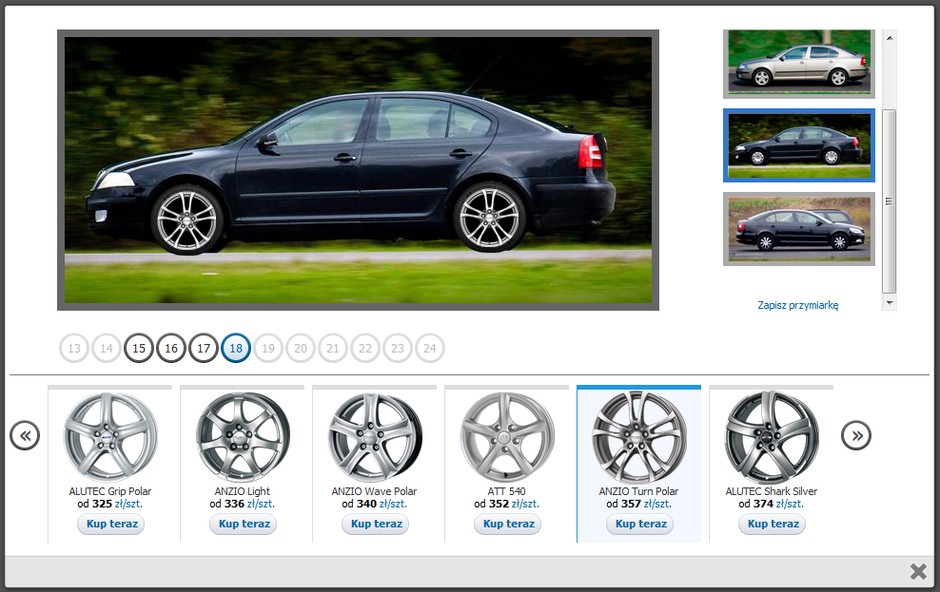Choose rim size 21

point(333,348)
